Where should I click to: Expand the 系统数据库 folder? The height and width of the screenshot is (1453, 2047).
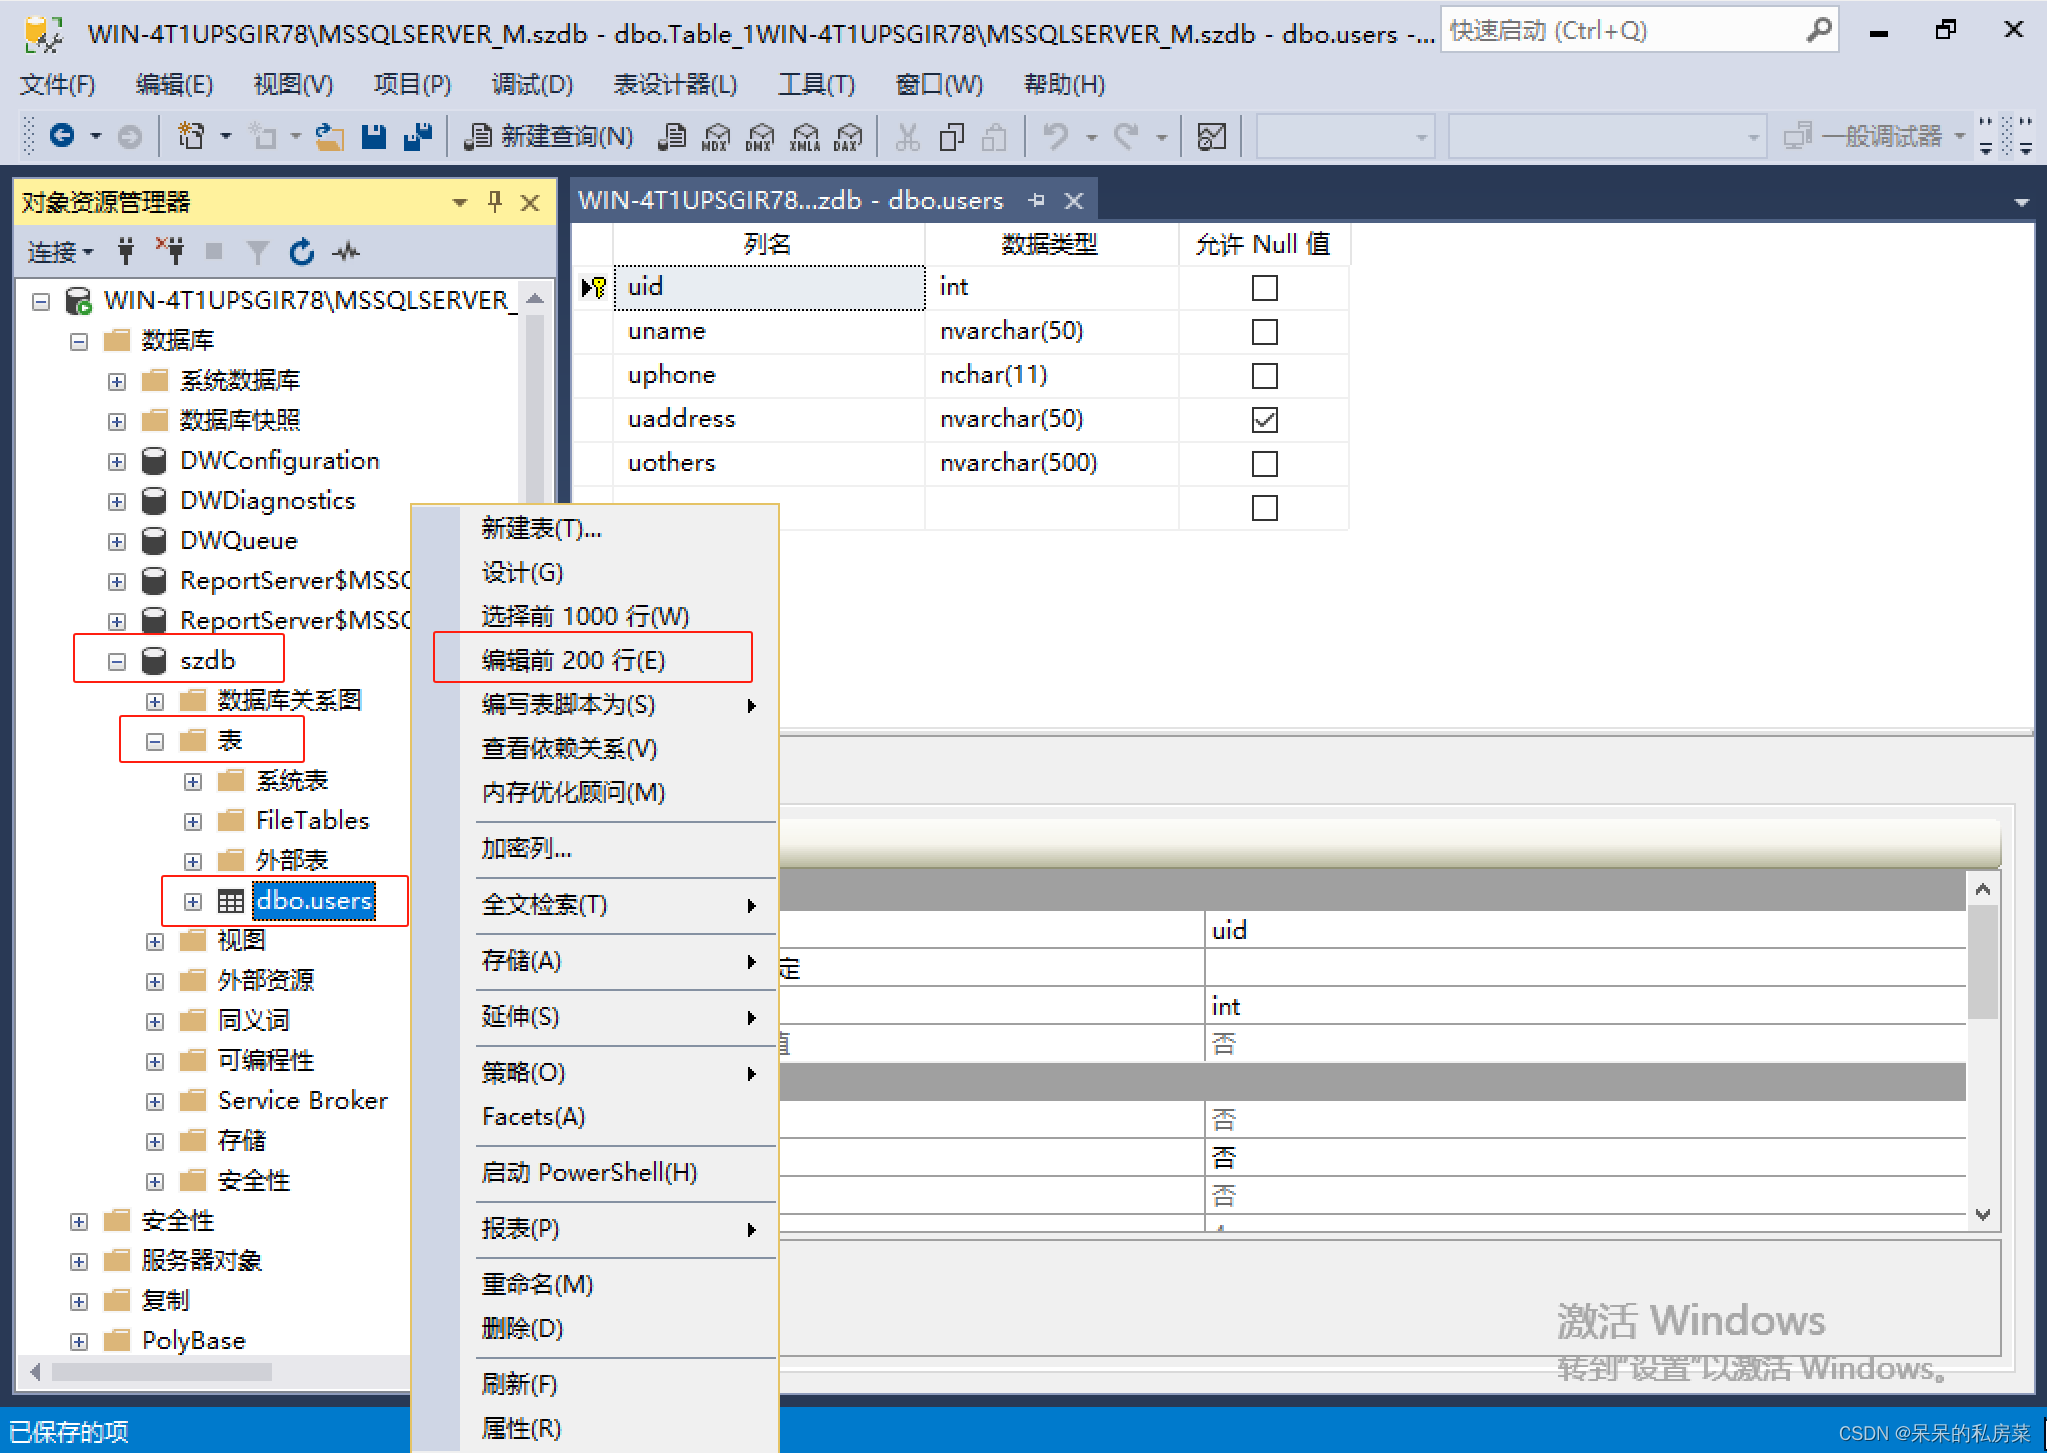pos(117,381)
